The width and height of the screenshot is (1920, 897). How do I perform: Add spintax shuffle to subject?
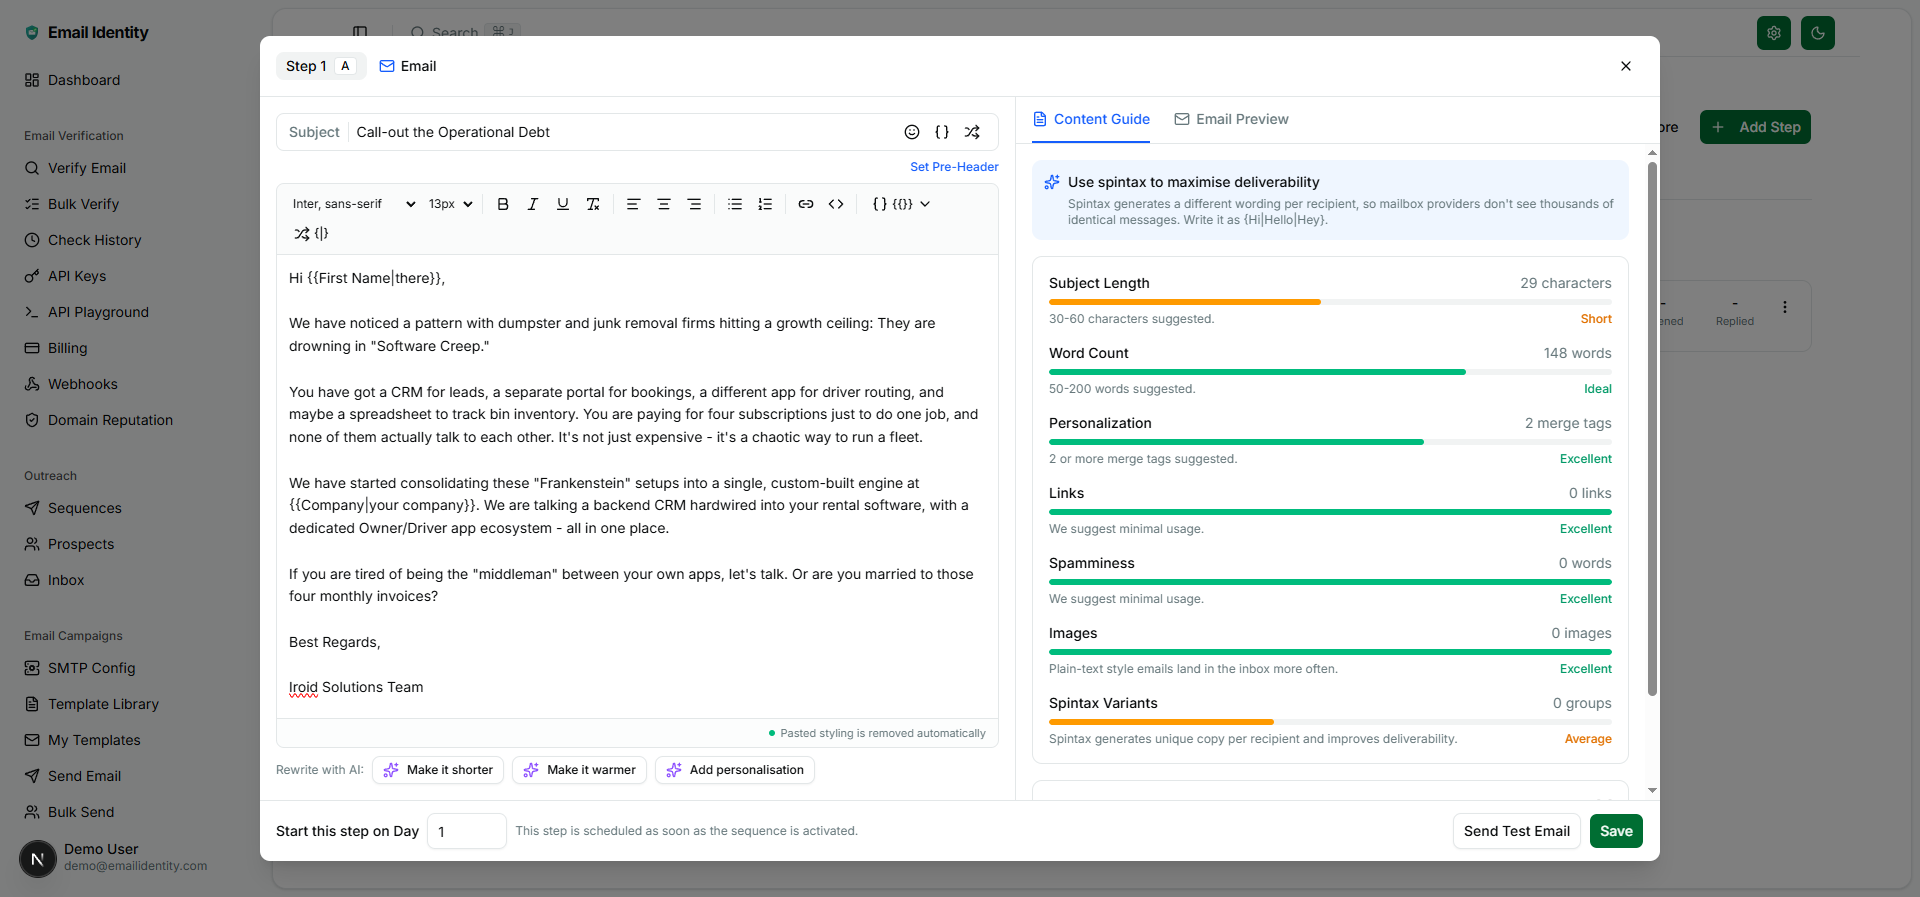[x=972, y=132]
